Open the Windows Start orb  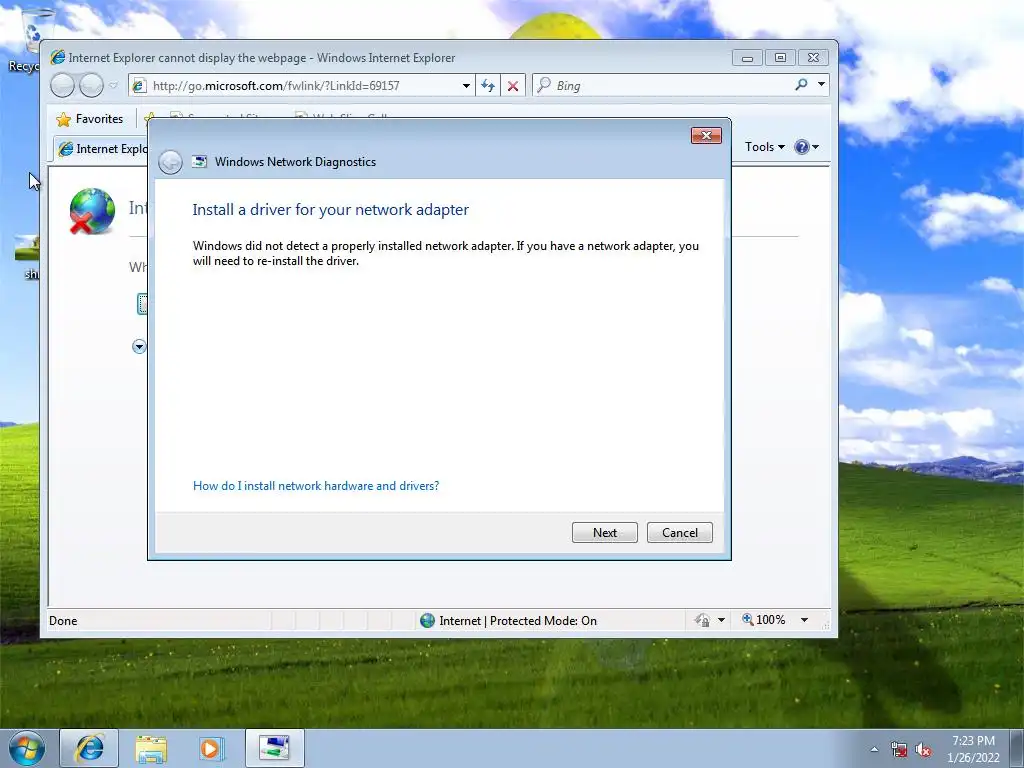pos(26,748)
